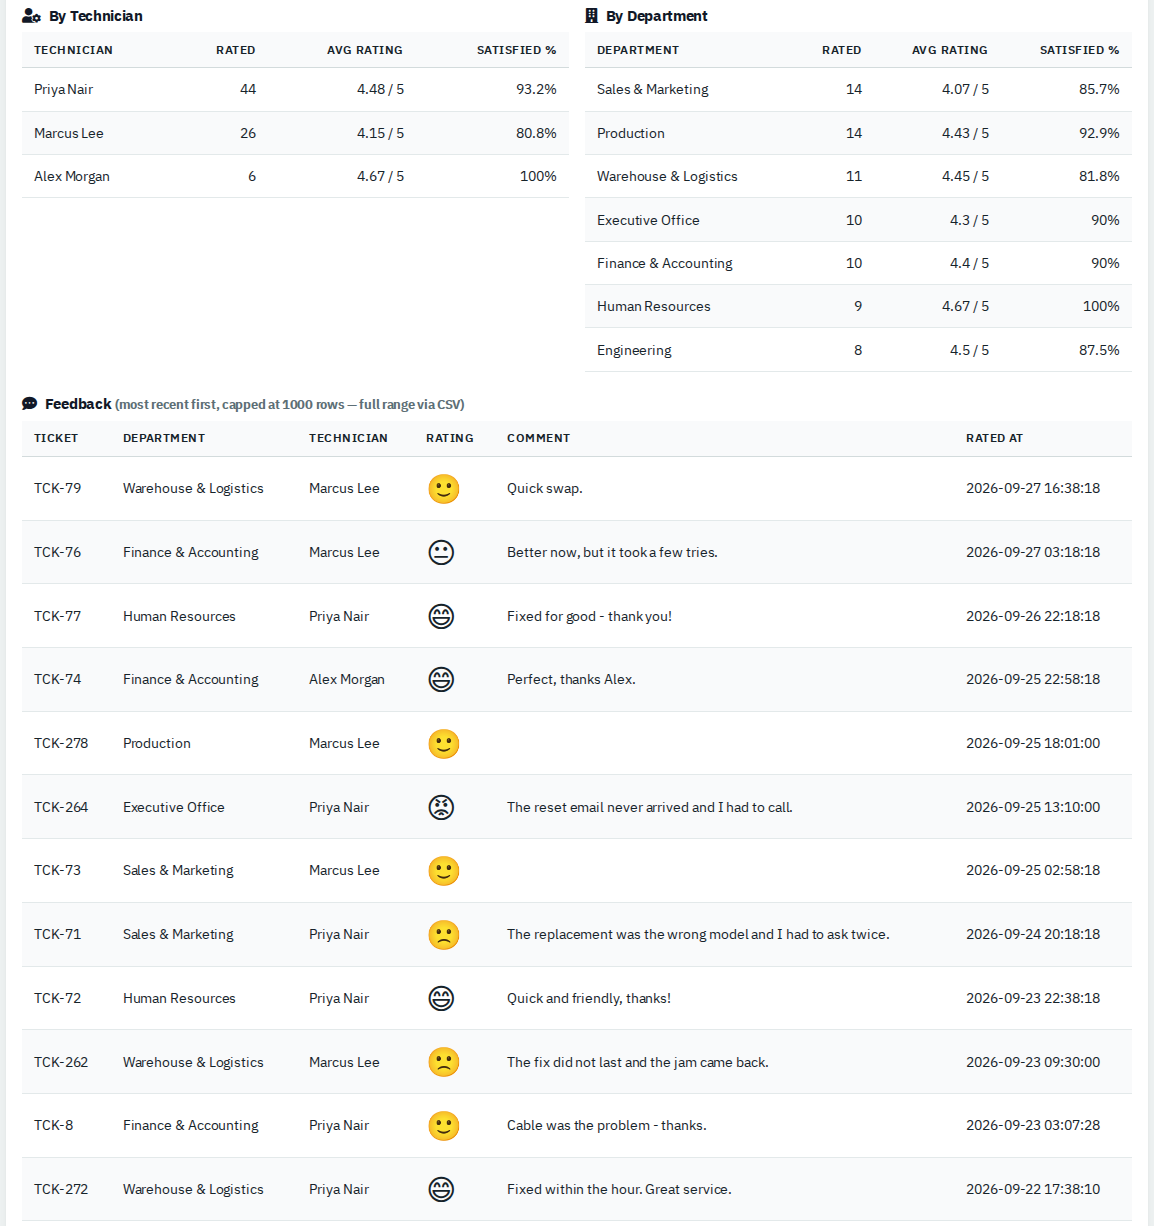
Task: Click the Sales & Marketing department summary row
Action: [x=858, y=89]
